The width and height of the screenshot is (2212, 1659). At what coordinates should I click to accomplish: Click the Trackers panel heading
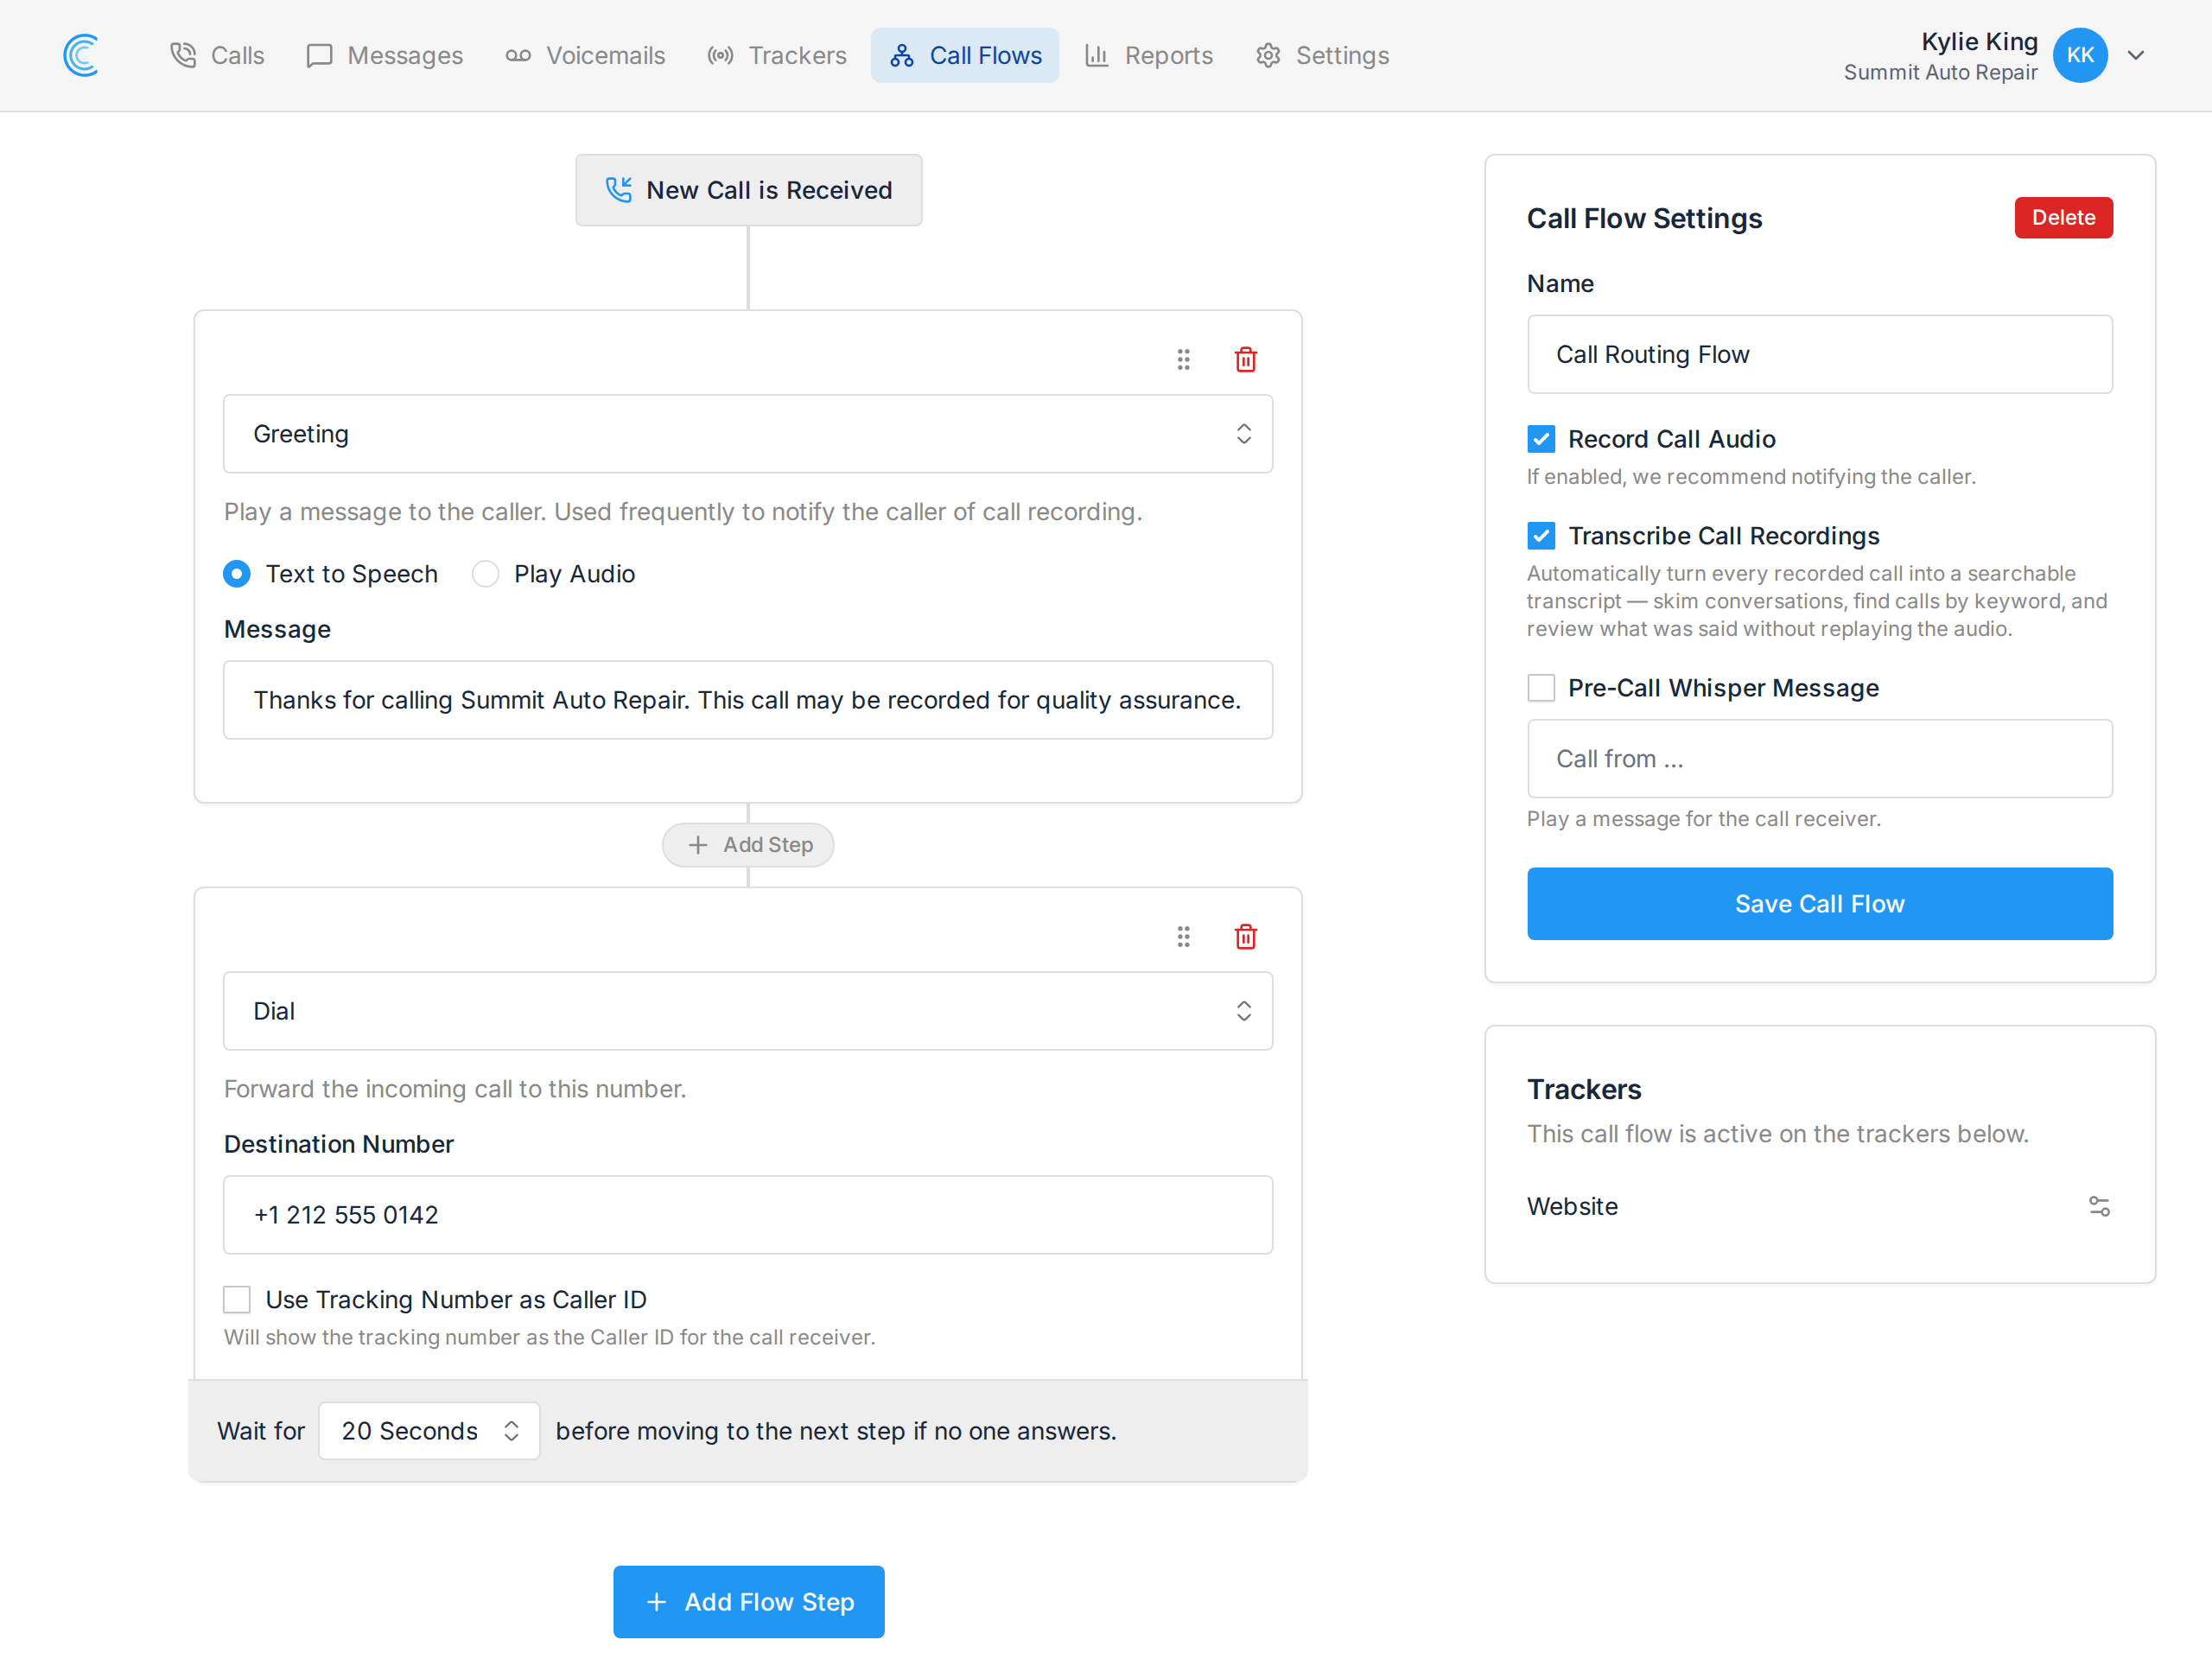1584,1089
